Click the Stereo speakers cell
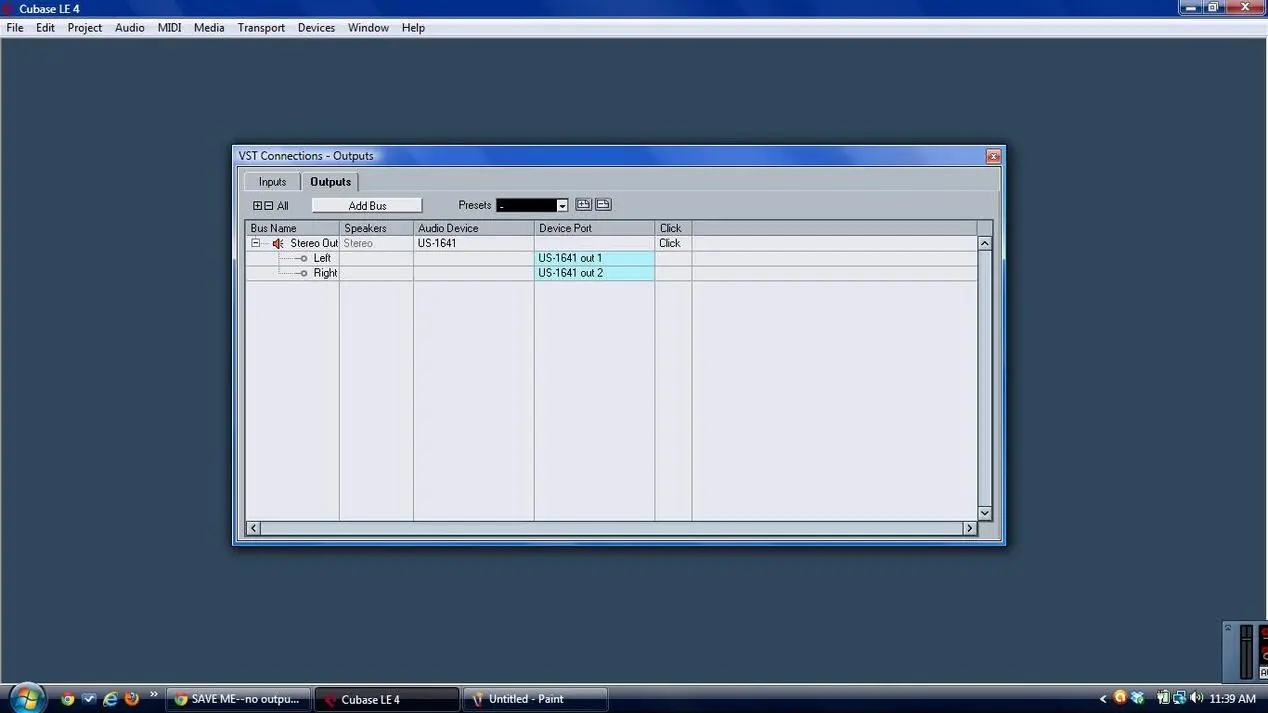This screenshot has height=713, width=1268. coord(376,243)
